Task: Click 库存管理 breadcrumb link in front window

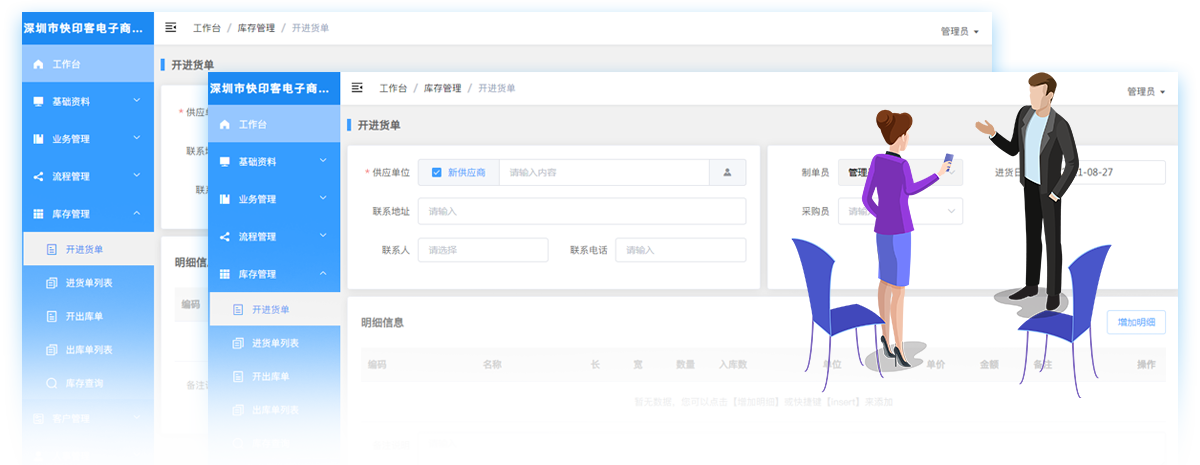Action: [x=442, y=88]
